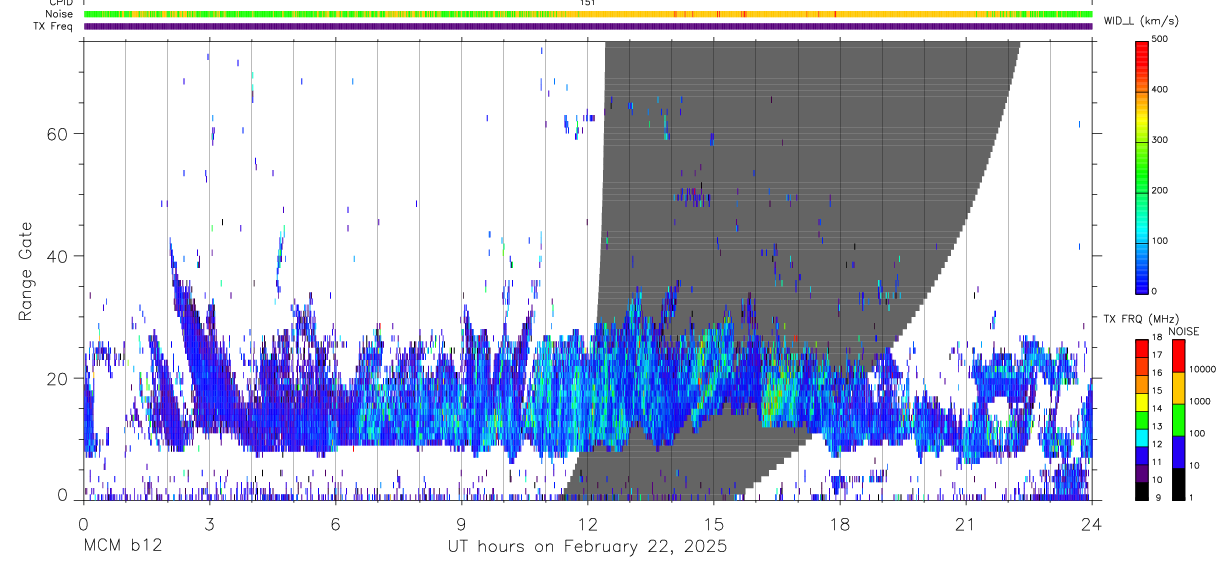Screen dimensions: 1228x567
Task: Click the '500' value on WID color bar
Action: click(1159, 39)
